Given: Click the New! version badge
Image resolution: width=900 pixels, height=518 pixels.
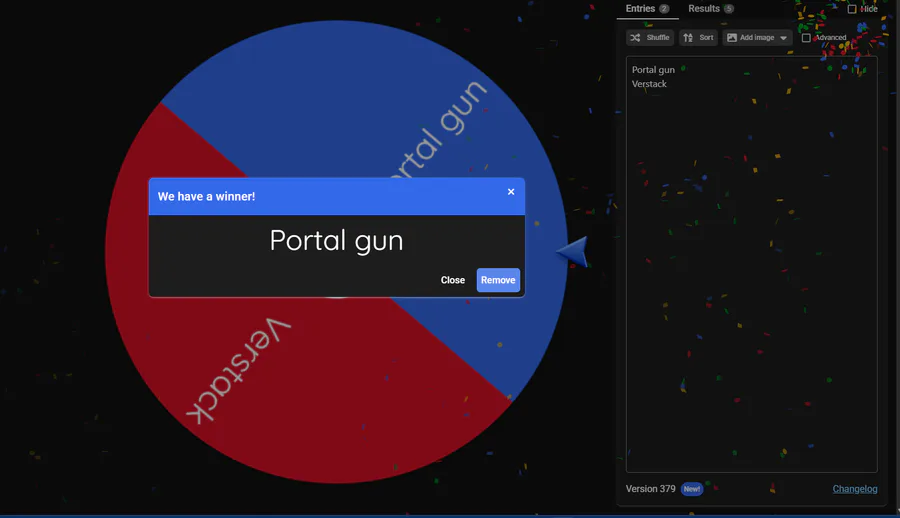Looking at the screenshot, I should click(692, 489).
